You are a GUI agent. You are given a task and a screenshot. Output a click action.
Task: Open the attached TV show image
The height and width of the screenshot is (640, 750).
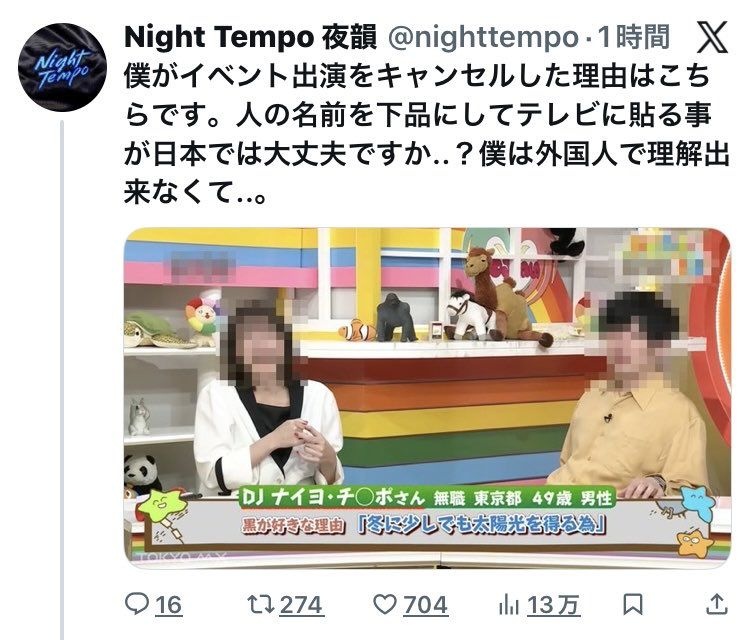pyautogui.click(x=428, y=398)
